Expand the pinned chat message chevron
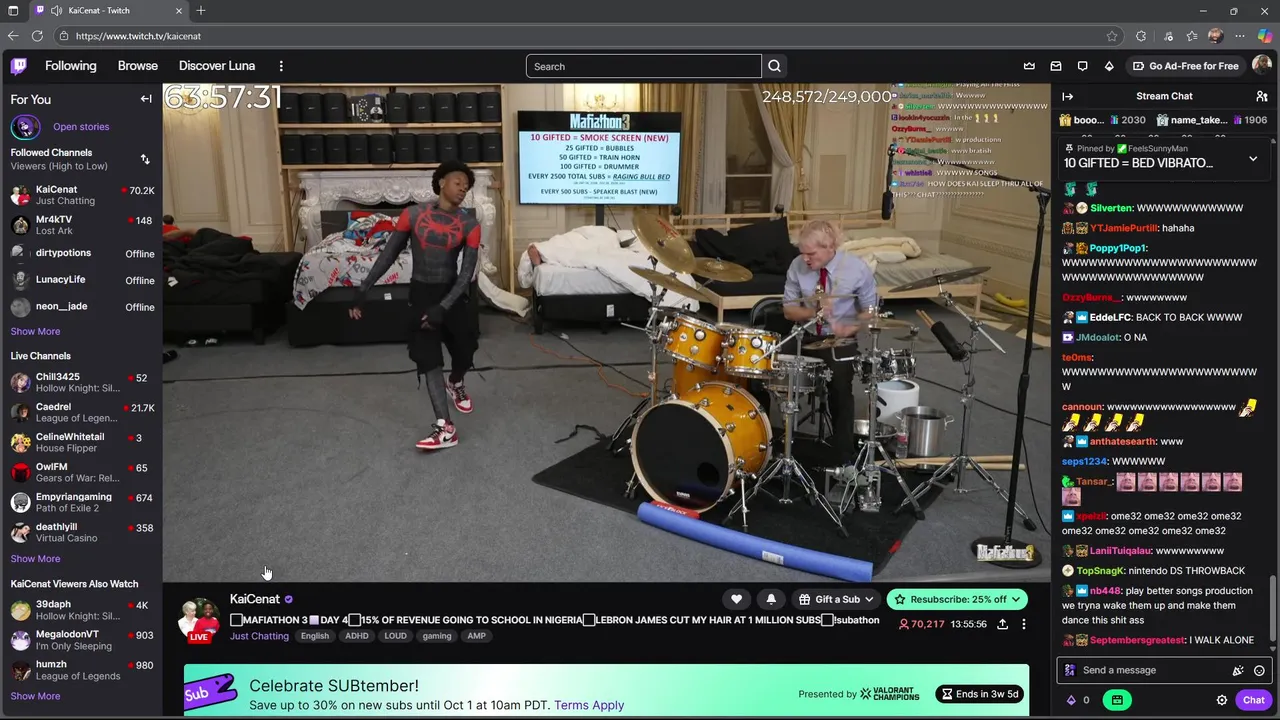Image resolution: width=1280 pixels, height=720 pixels. (1253, 159)
